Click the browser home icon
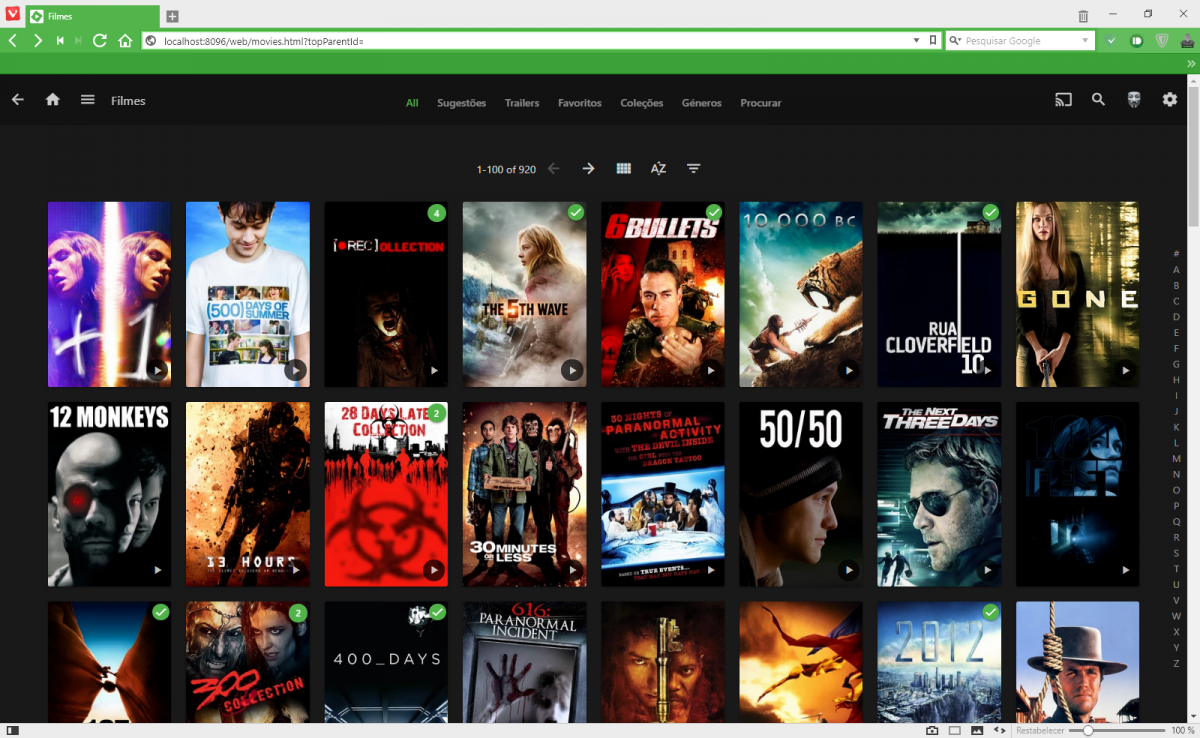The height and width of the screenshot is (738, 1200). [x=125, y=41]
